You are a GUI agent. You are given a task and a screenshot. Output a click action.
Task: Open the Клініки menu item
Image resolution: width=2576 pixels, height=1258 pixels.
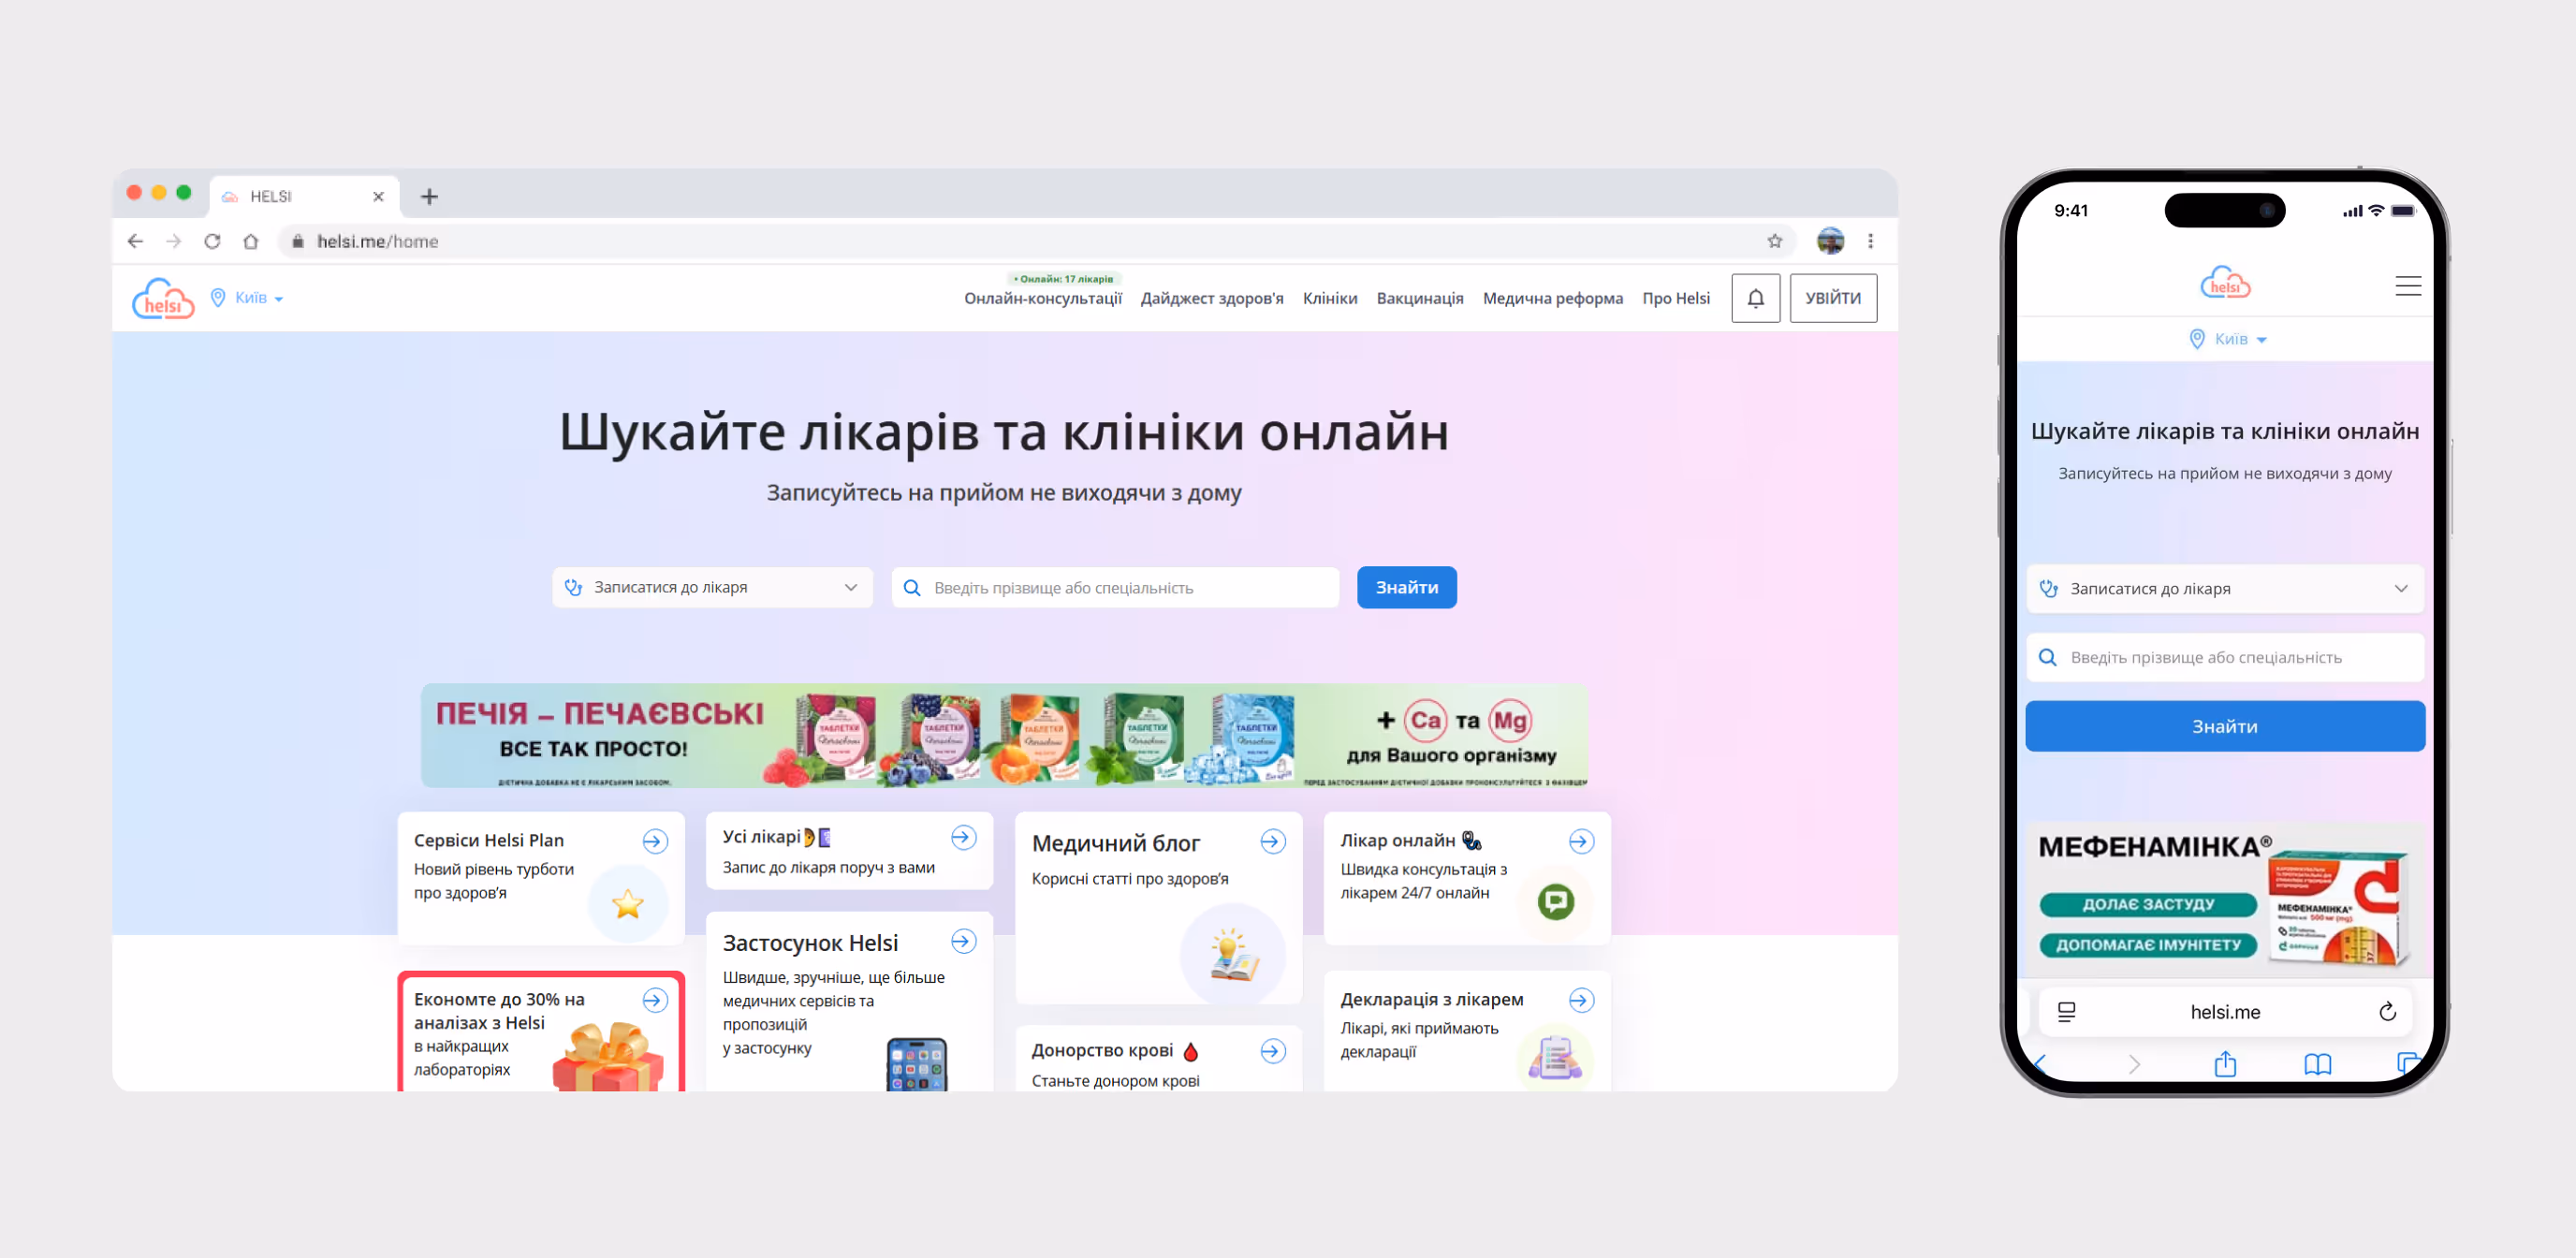point(1329,298)
